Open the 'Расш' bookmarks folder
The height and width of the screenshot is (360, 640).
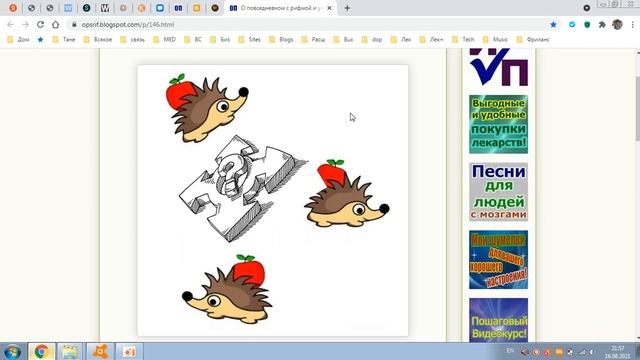[x=313, y=40]
